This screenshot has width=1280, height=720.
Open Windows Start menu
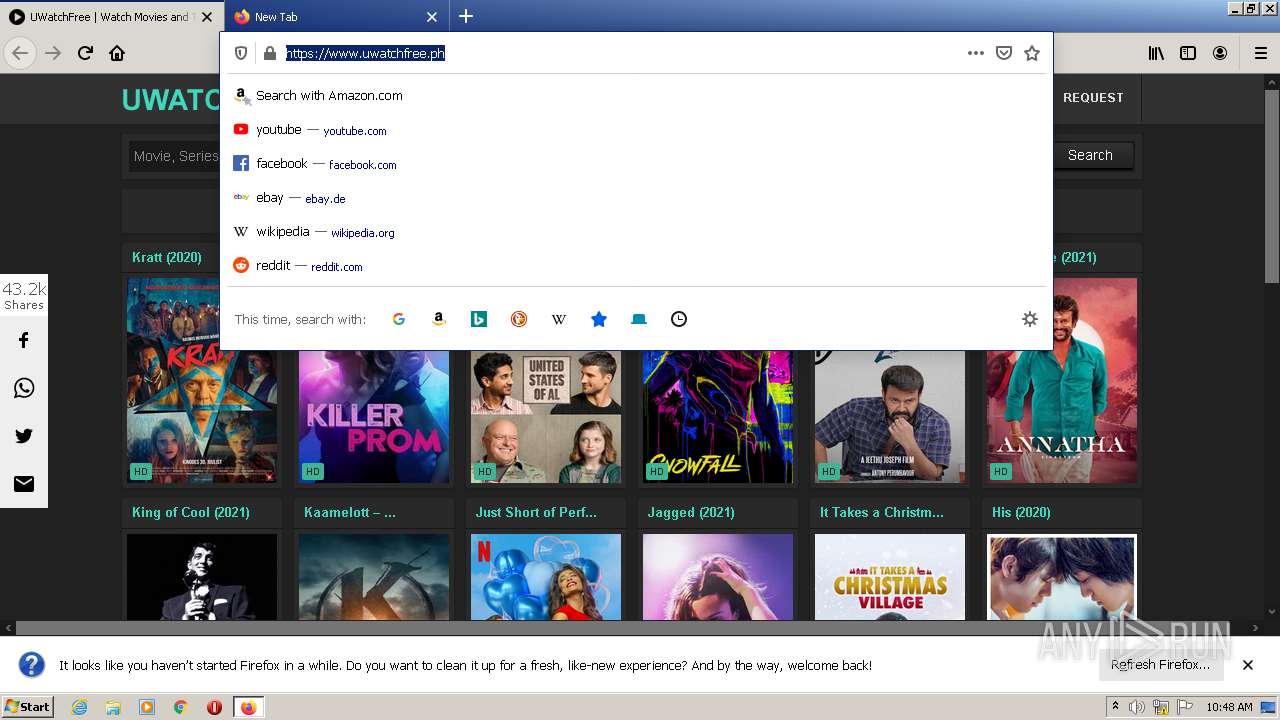(28, 707)
